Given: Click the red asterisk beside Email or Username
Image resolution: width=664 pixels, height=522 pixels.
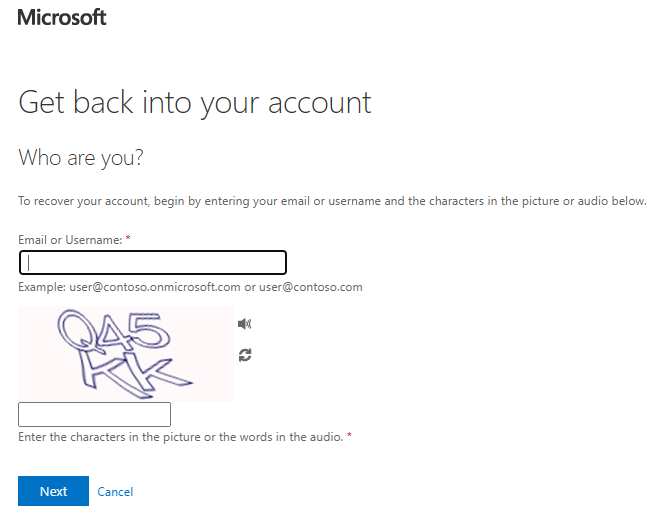Looking at the screenshot, I should 128,240.
